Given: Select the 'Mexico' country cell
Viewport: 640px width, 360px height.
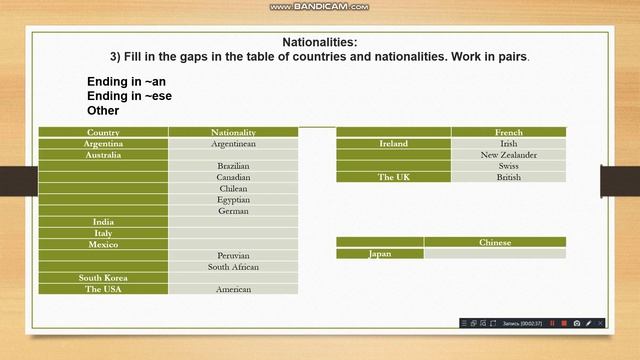Looking at the screenshot, I should point(103,244).
